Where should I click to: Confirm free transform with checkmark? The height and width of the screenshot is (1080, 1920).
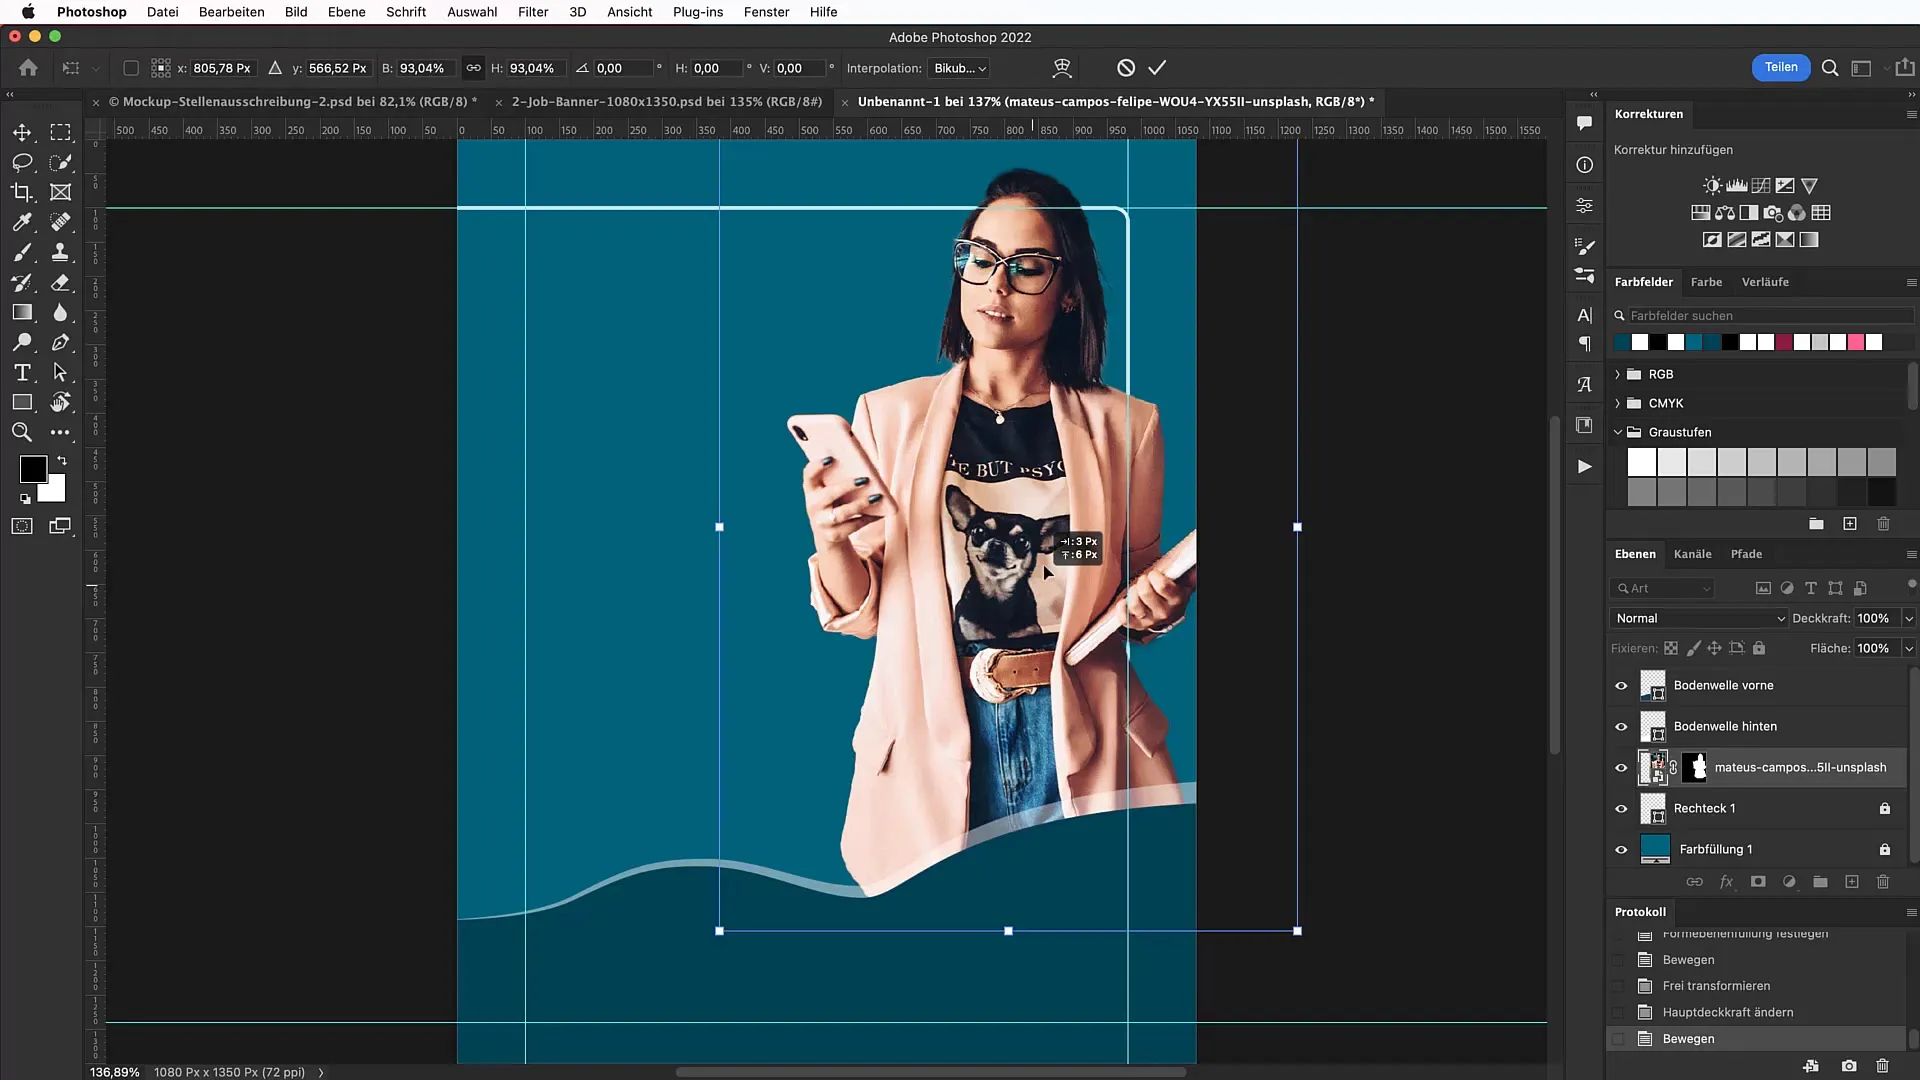tap(1158, 67)
